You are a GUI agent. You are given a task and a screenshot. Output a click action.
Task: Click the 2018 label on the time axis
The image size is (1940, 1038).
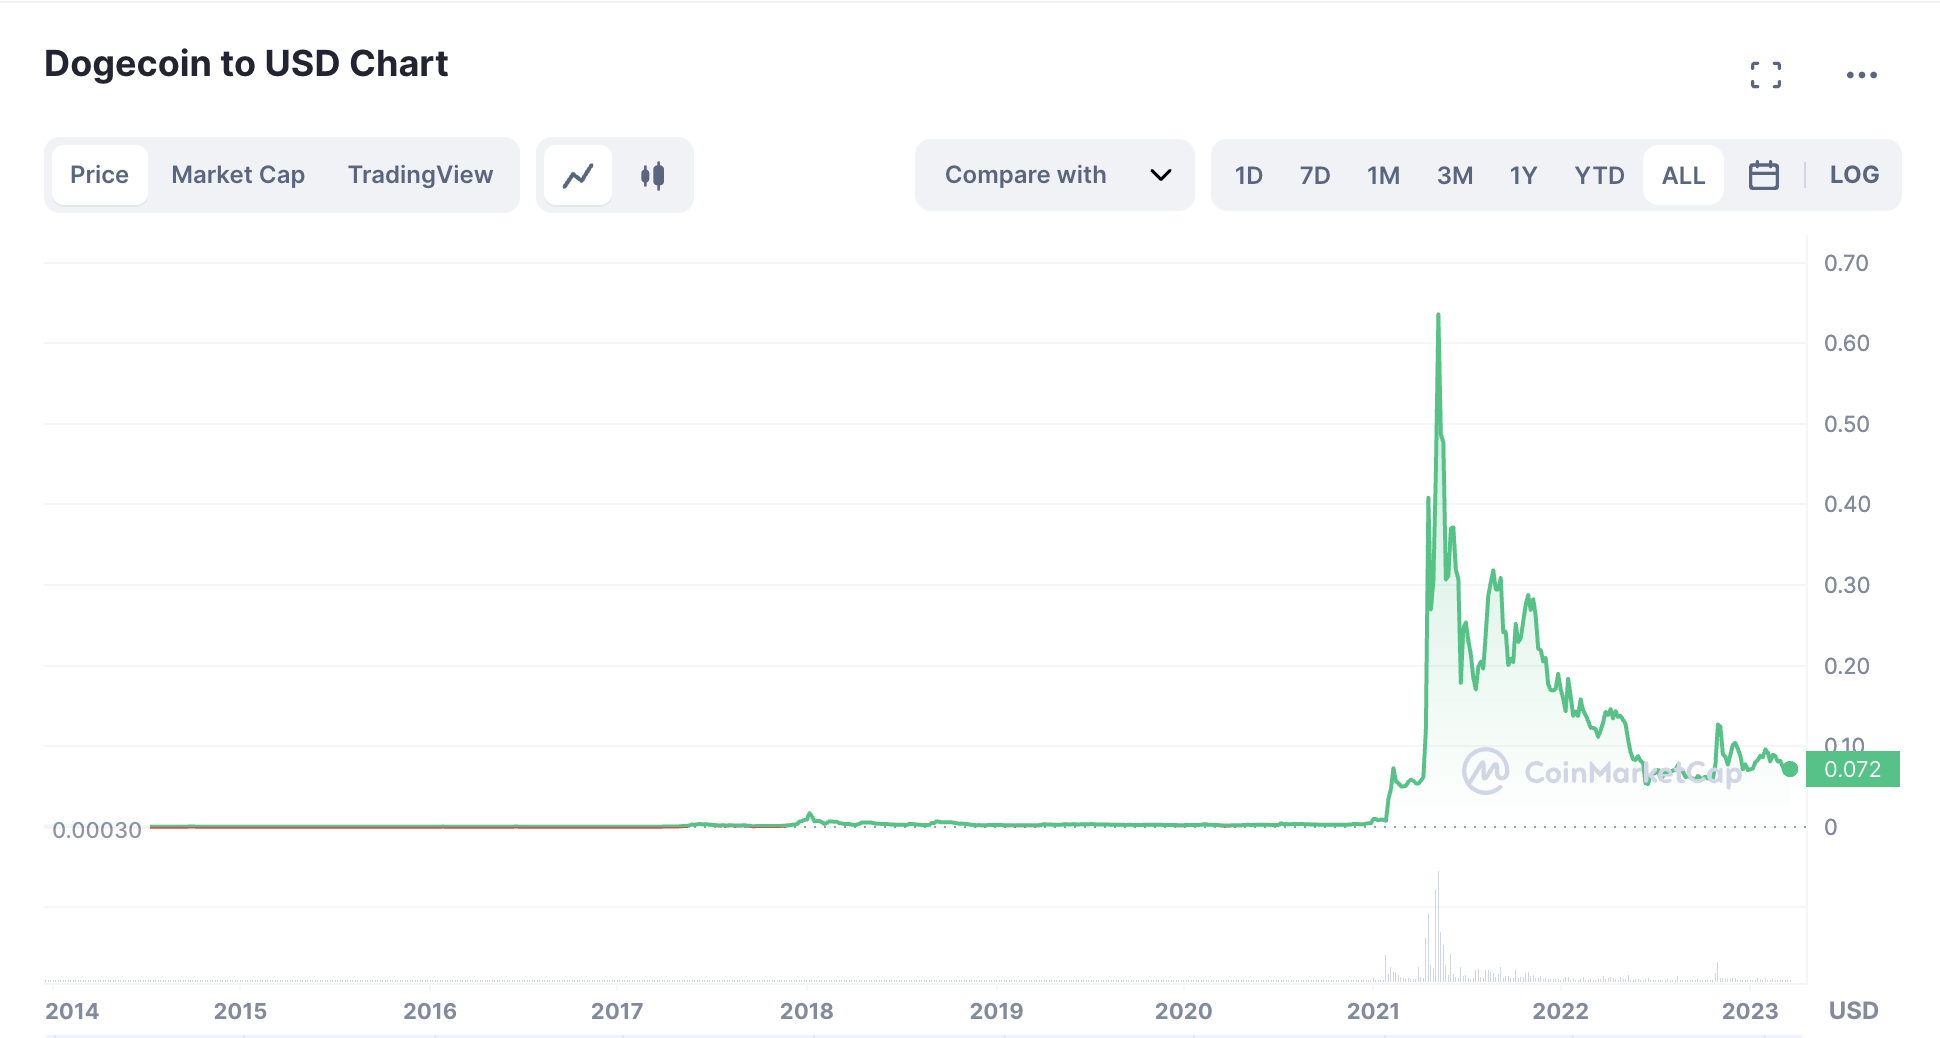click(x=807, y=1011)
